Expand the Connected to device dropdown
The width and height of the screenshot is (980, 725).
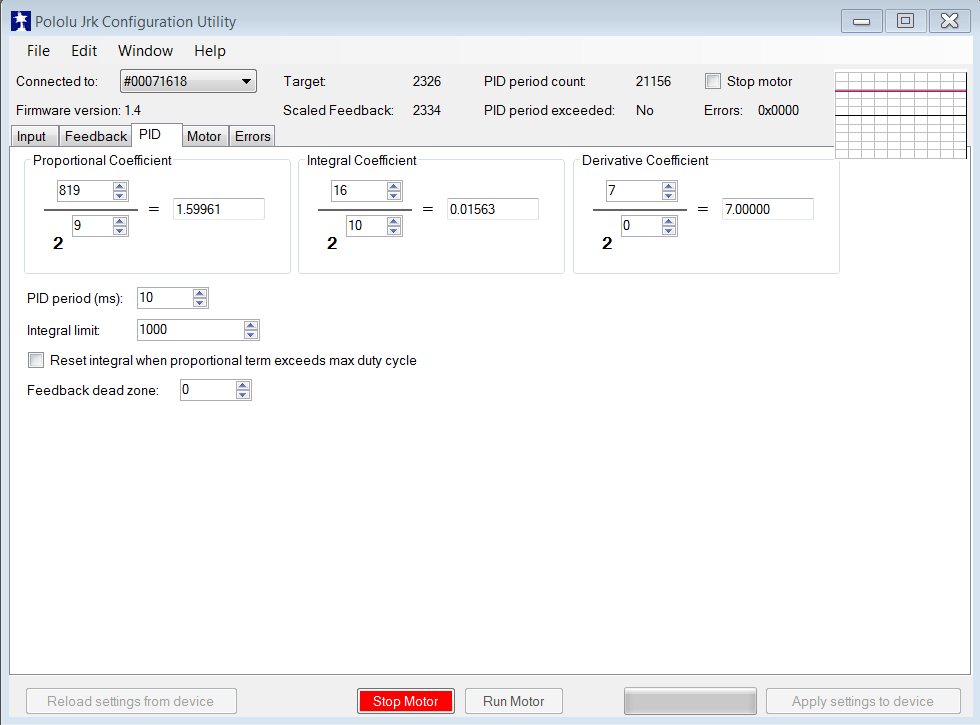188,81
